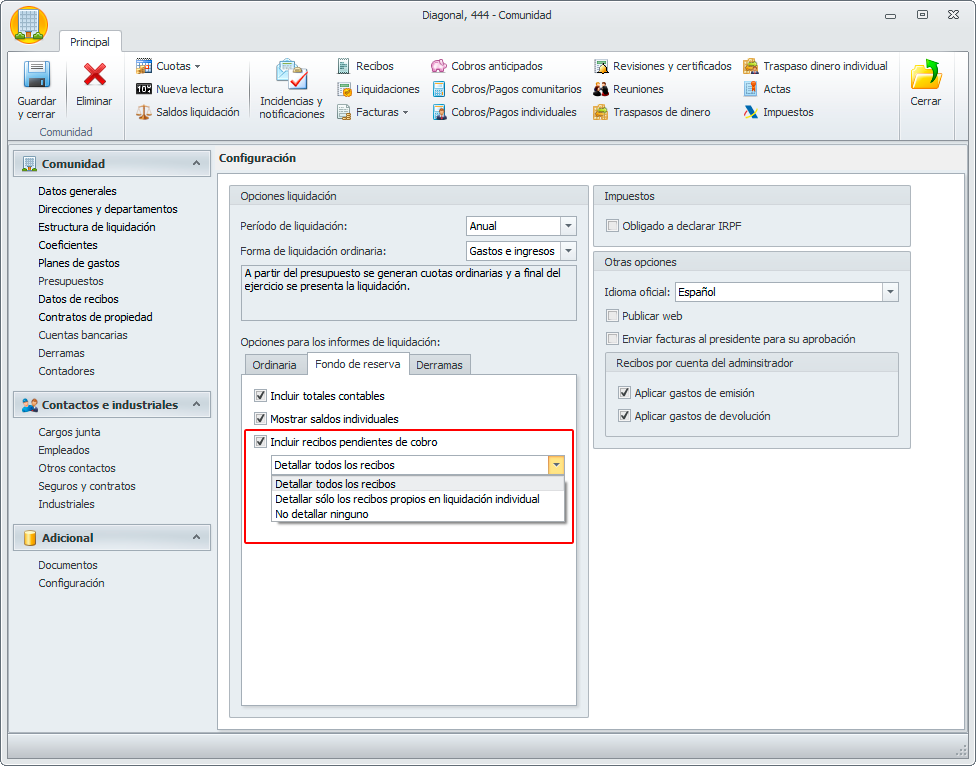Open Documentos under Adicional
976x766 pixels.
(x=68, y=565)
